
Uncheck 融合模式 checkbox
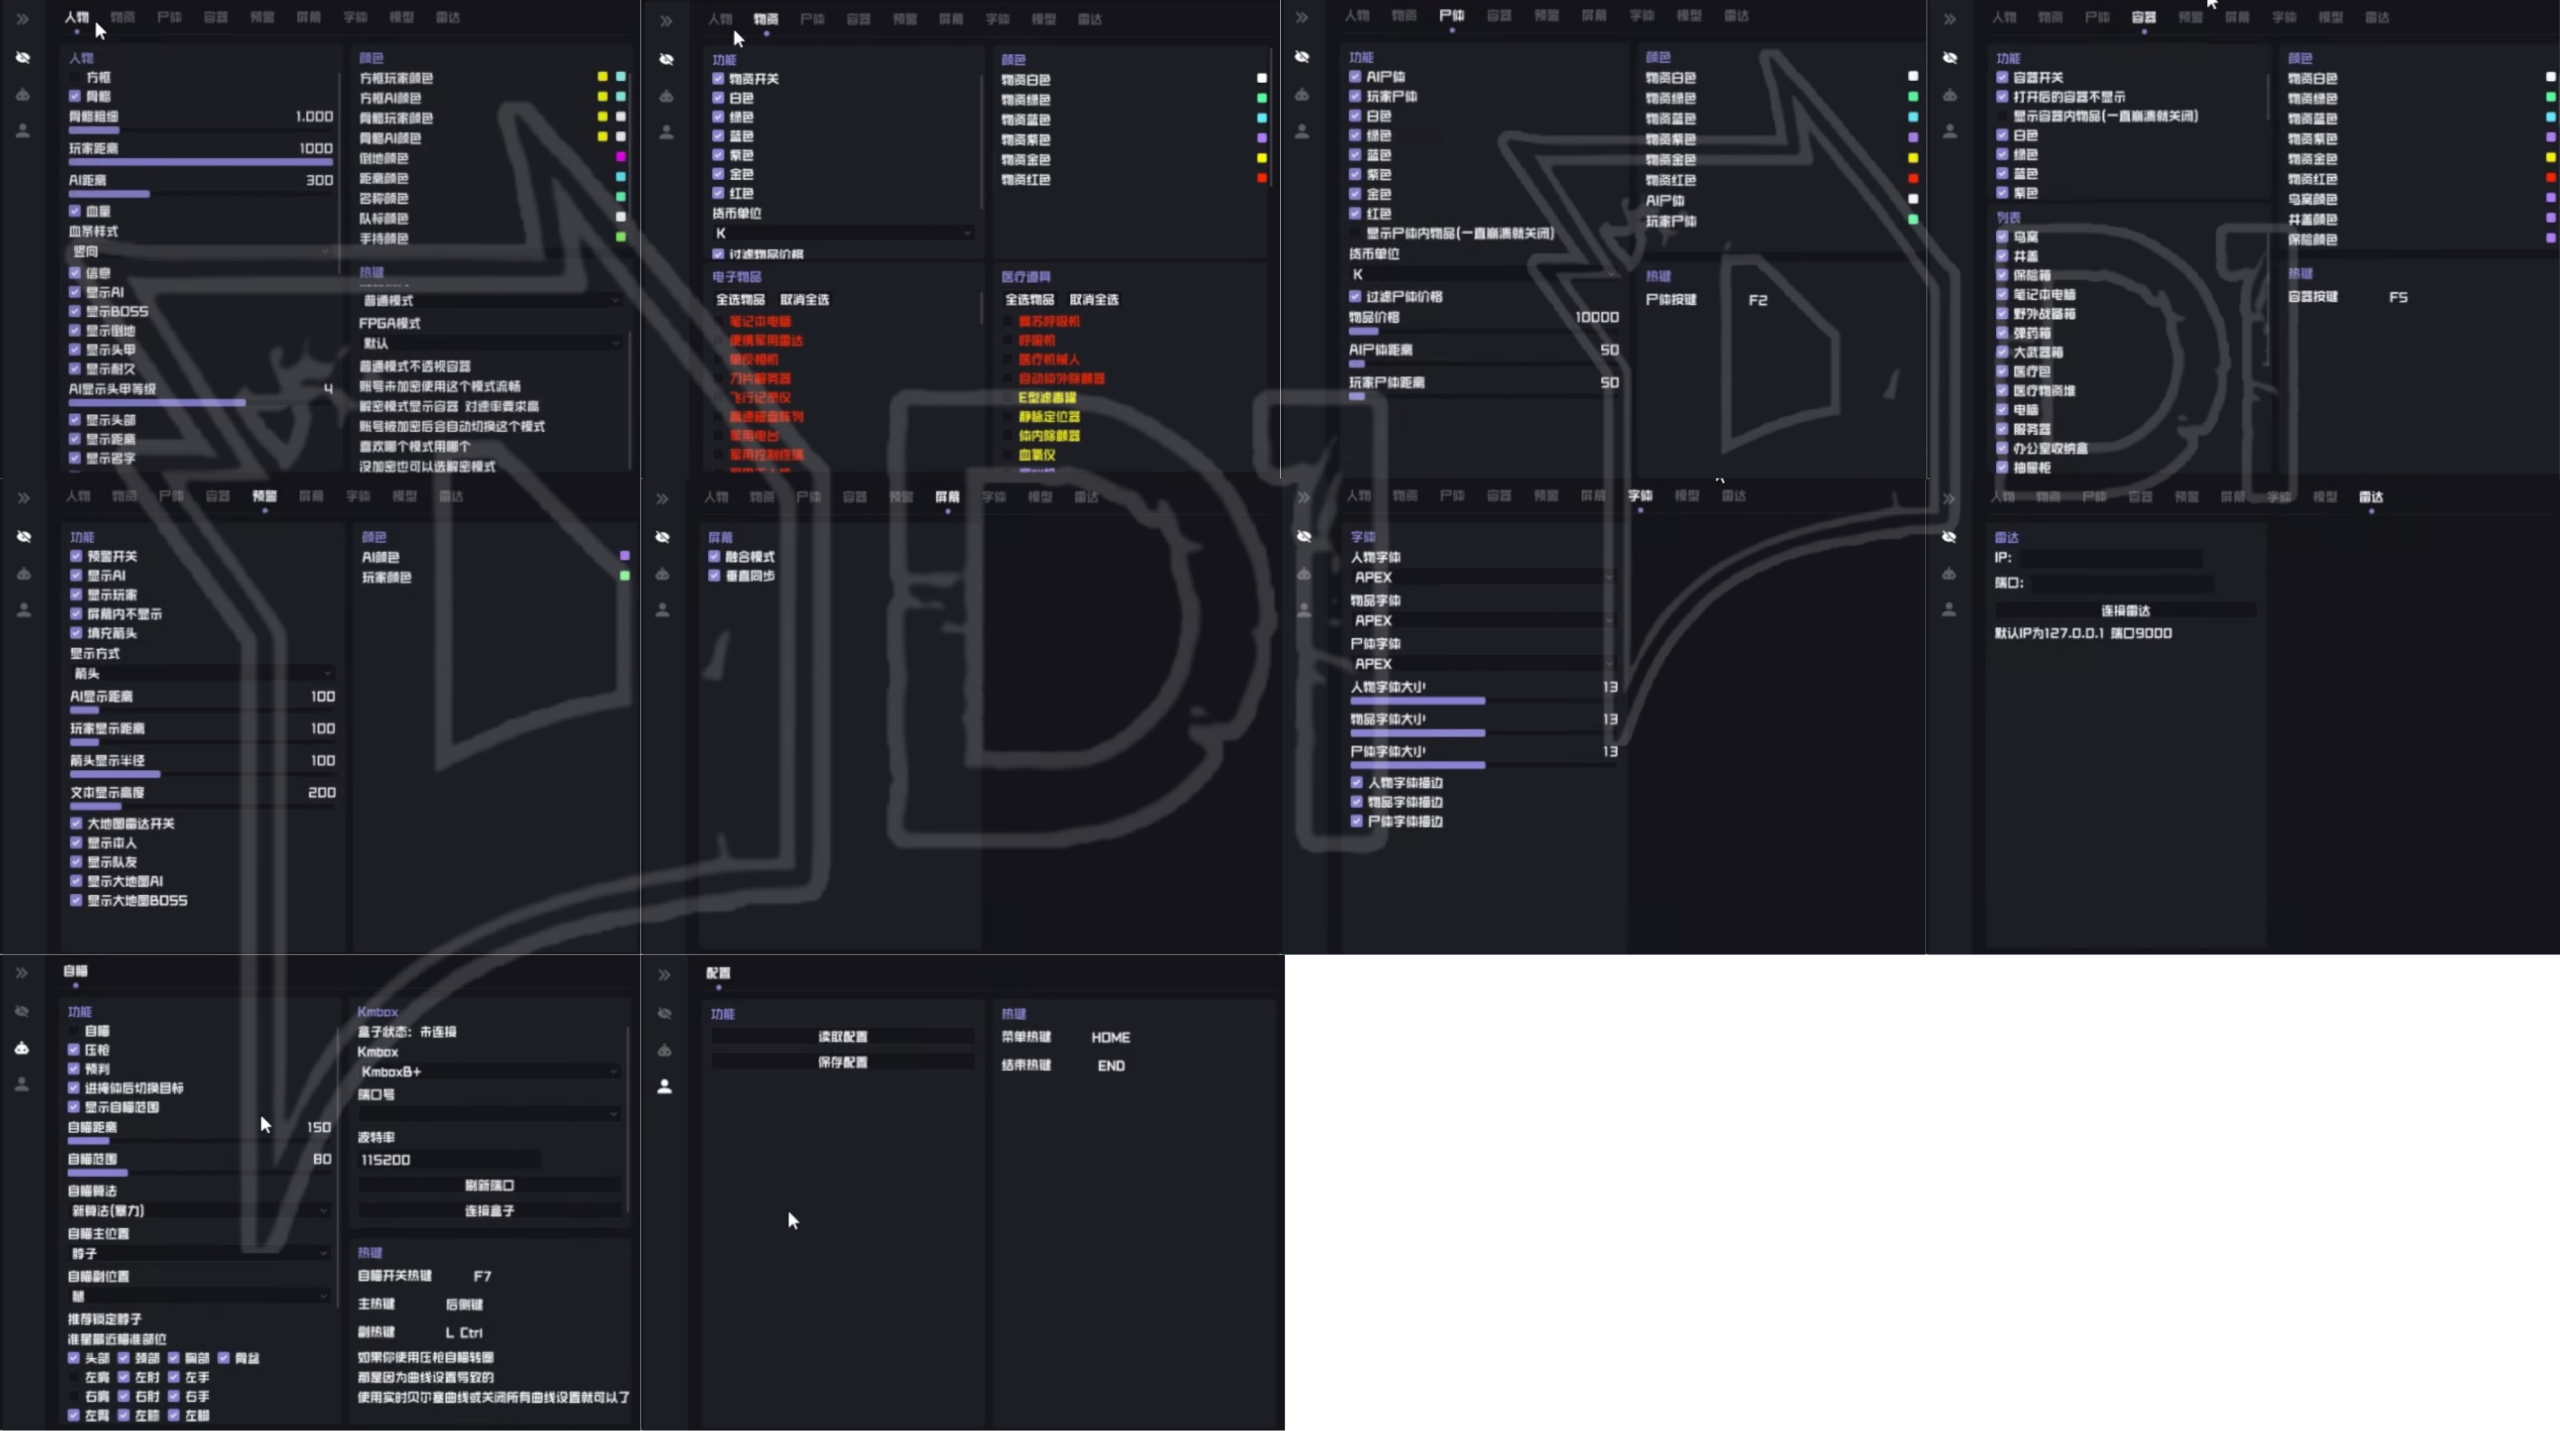tap(714, 557)
